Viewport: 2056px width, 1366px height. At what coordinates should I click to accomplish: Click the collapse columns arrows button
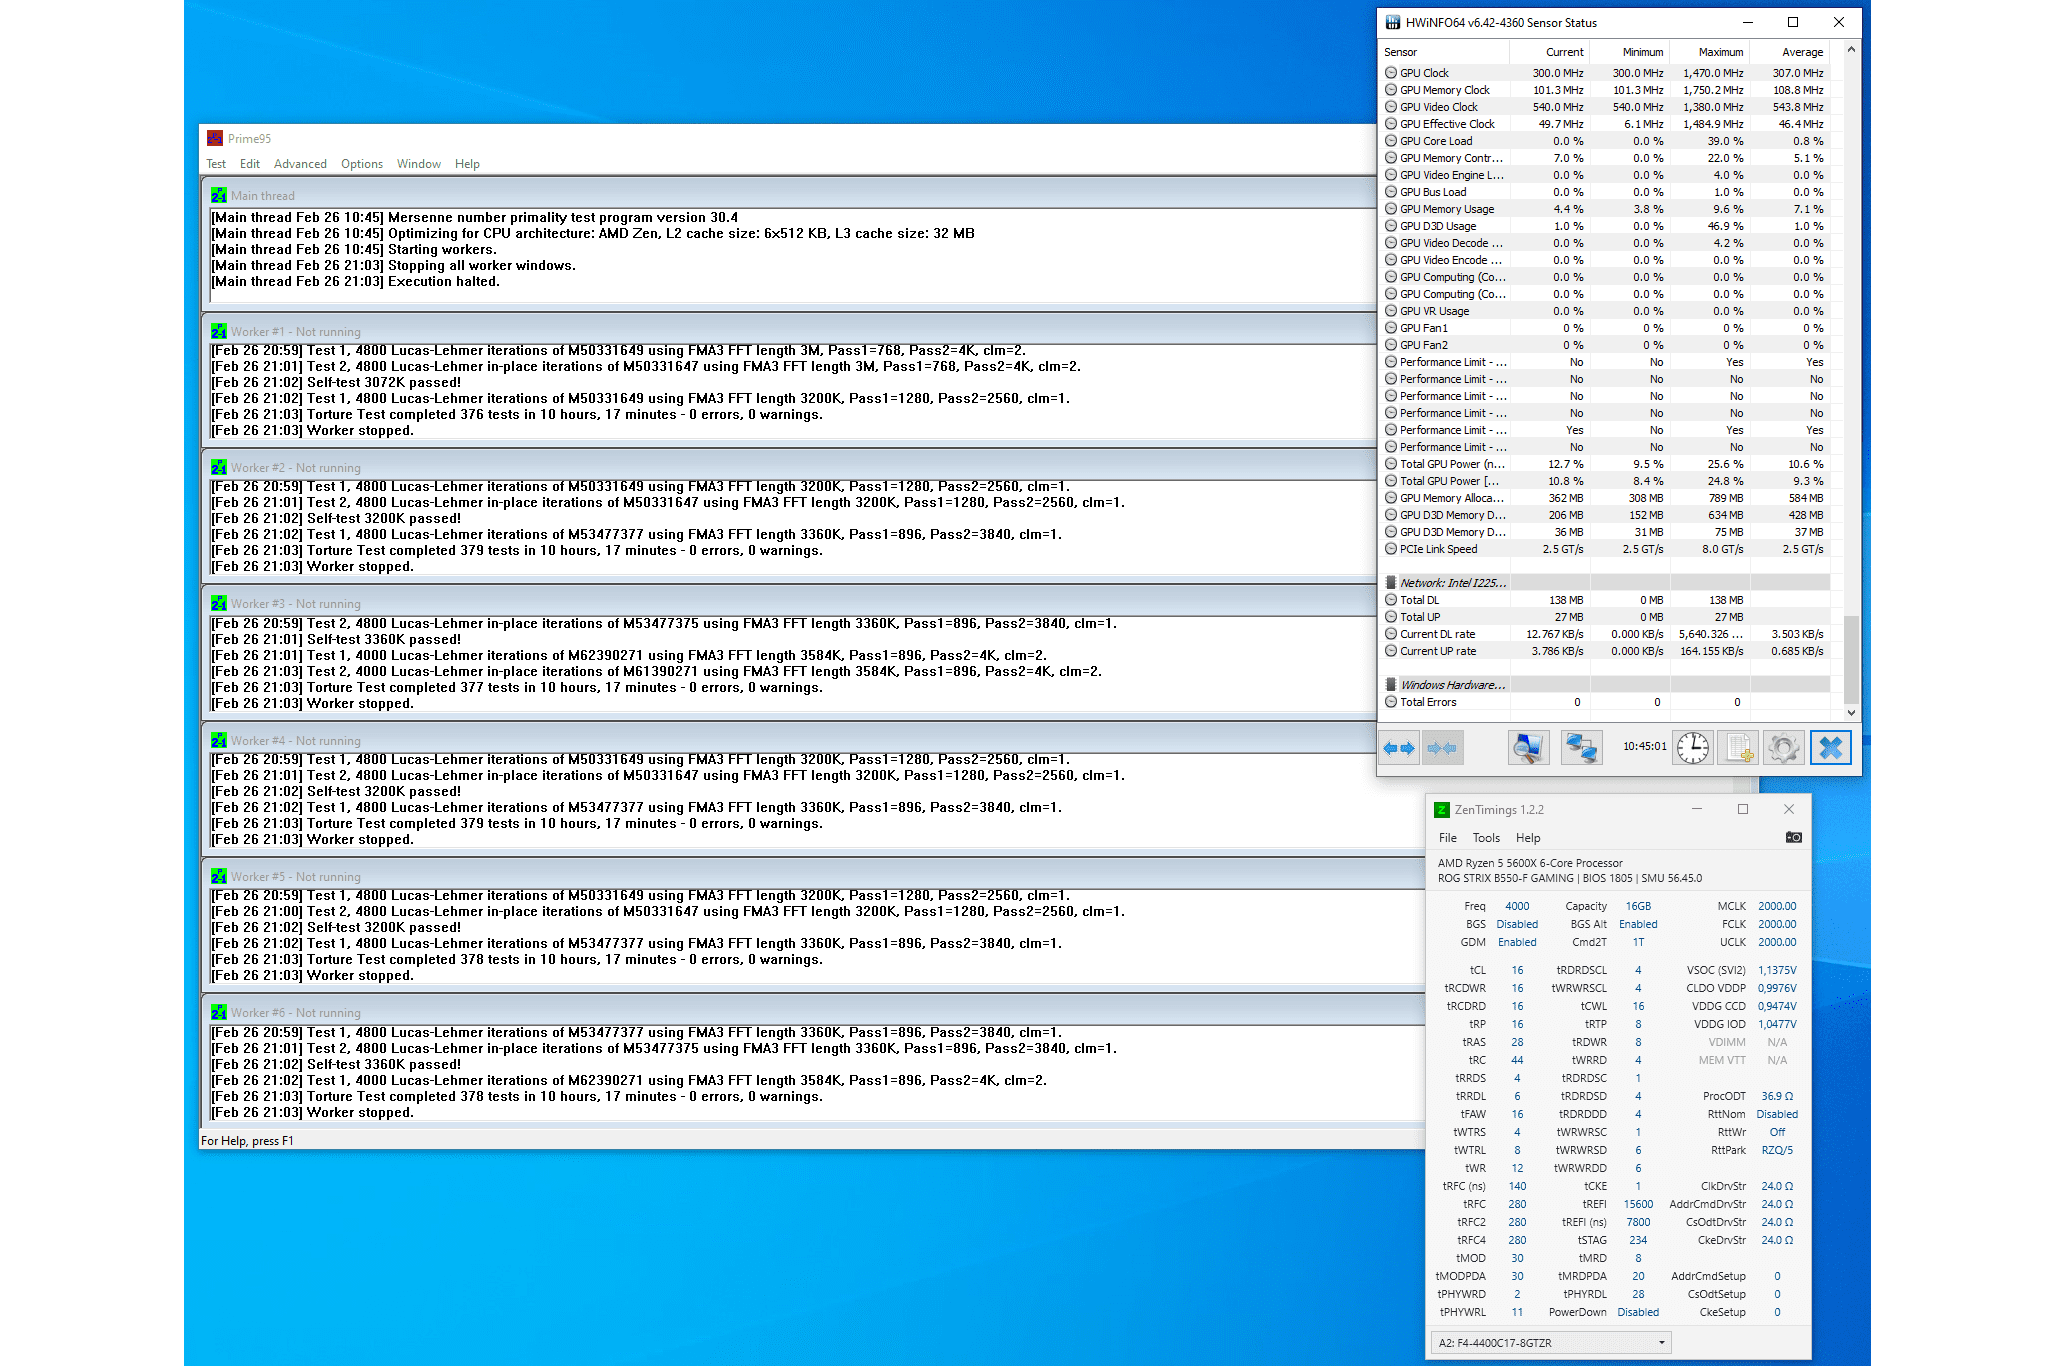[x=1442, y=748]
